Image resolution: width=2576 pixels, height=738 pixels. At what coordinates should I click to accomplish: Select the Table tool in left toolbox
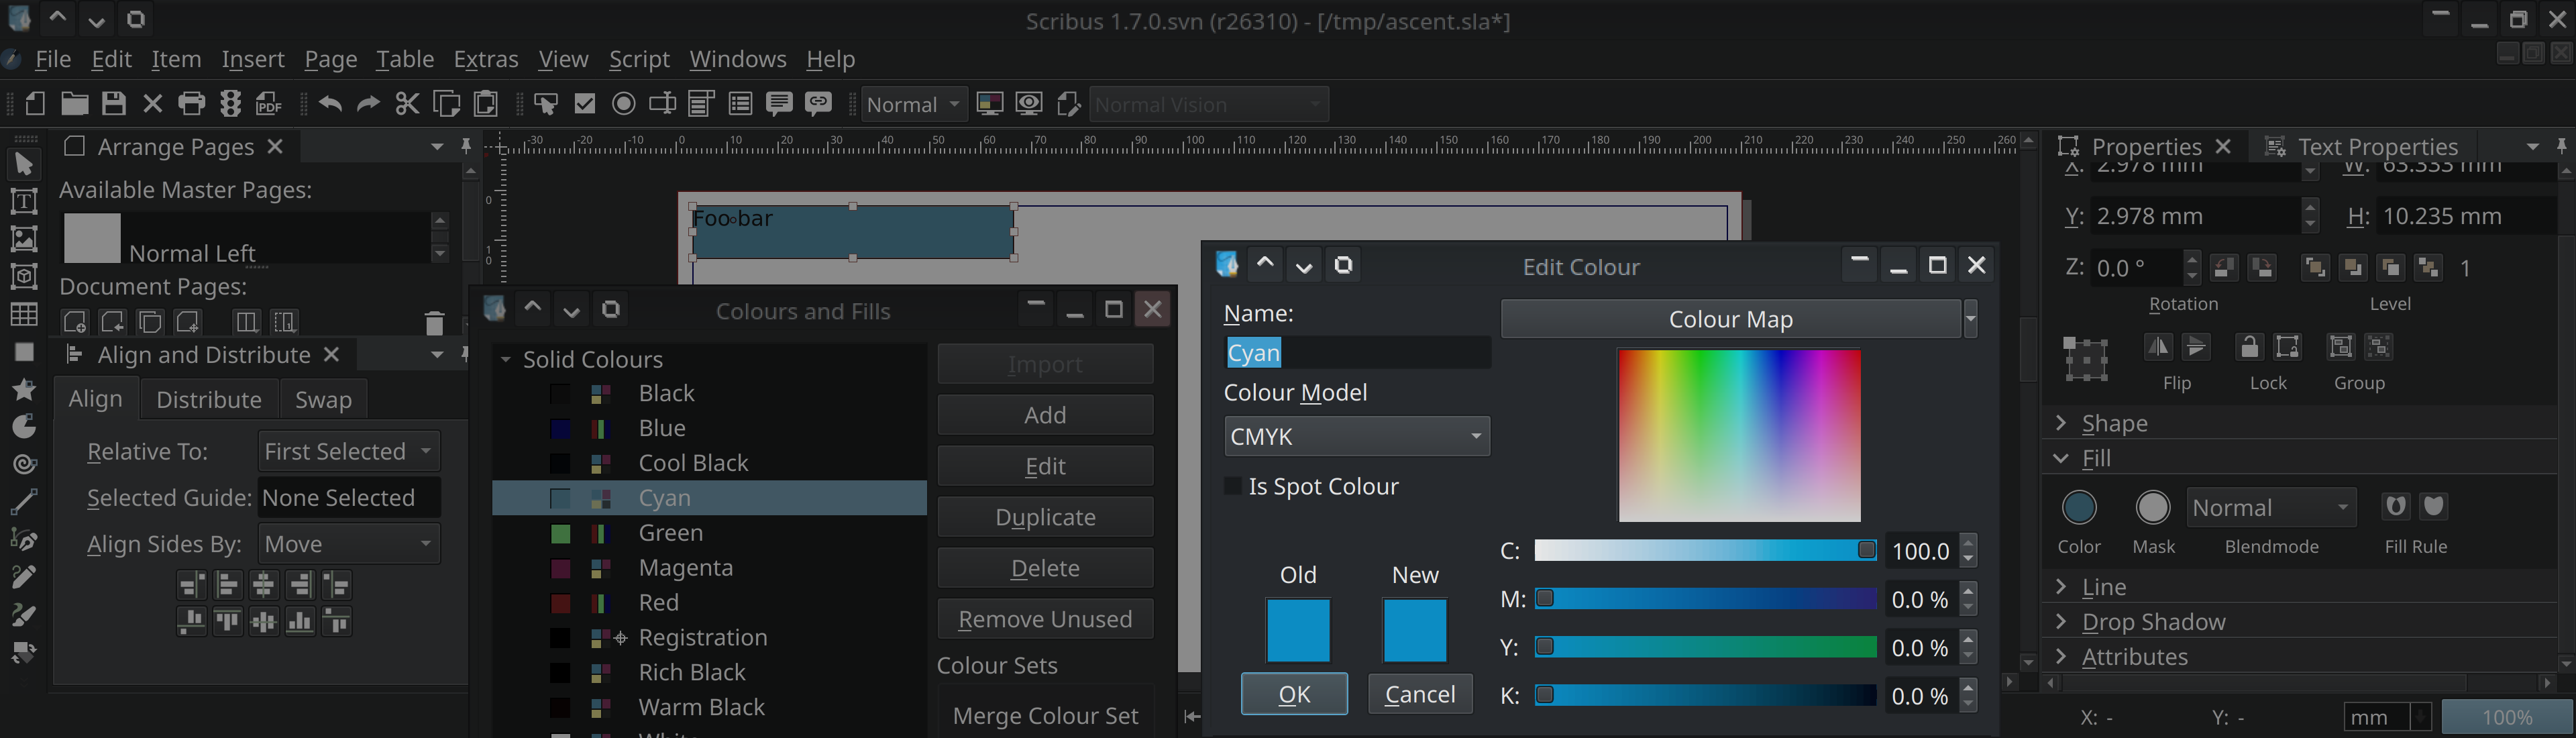point(24,314)
